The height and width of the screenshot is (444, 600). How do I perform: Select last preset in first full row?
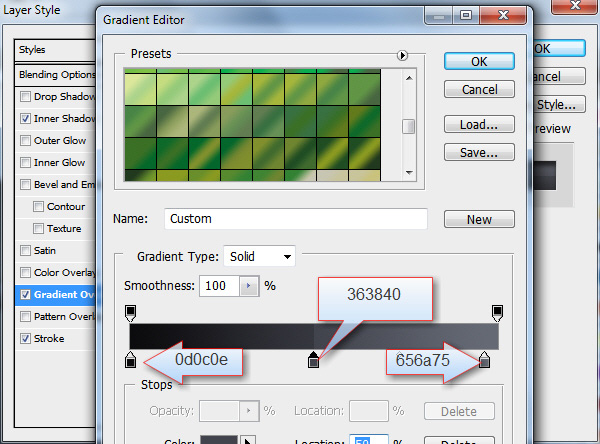364,89
